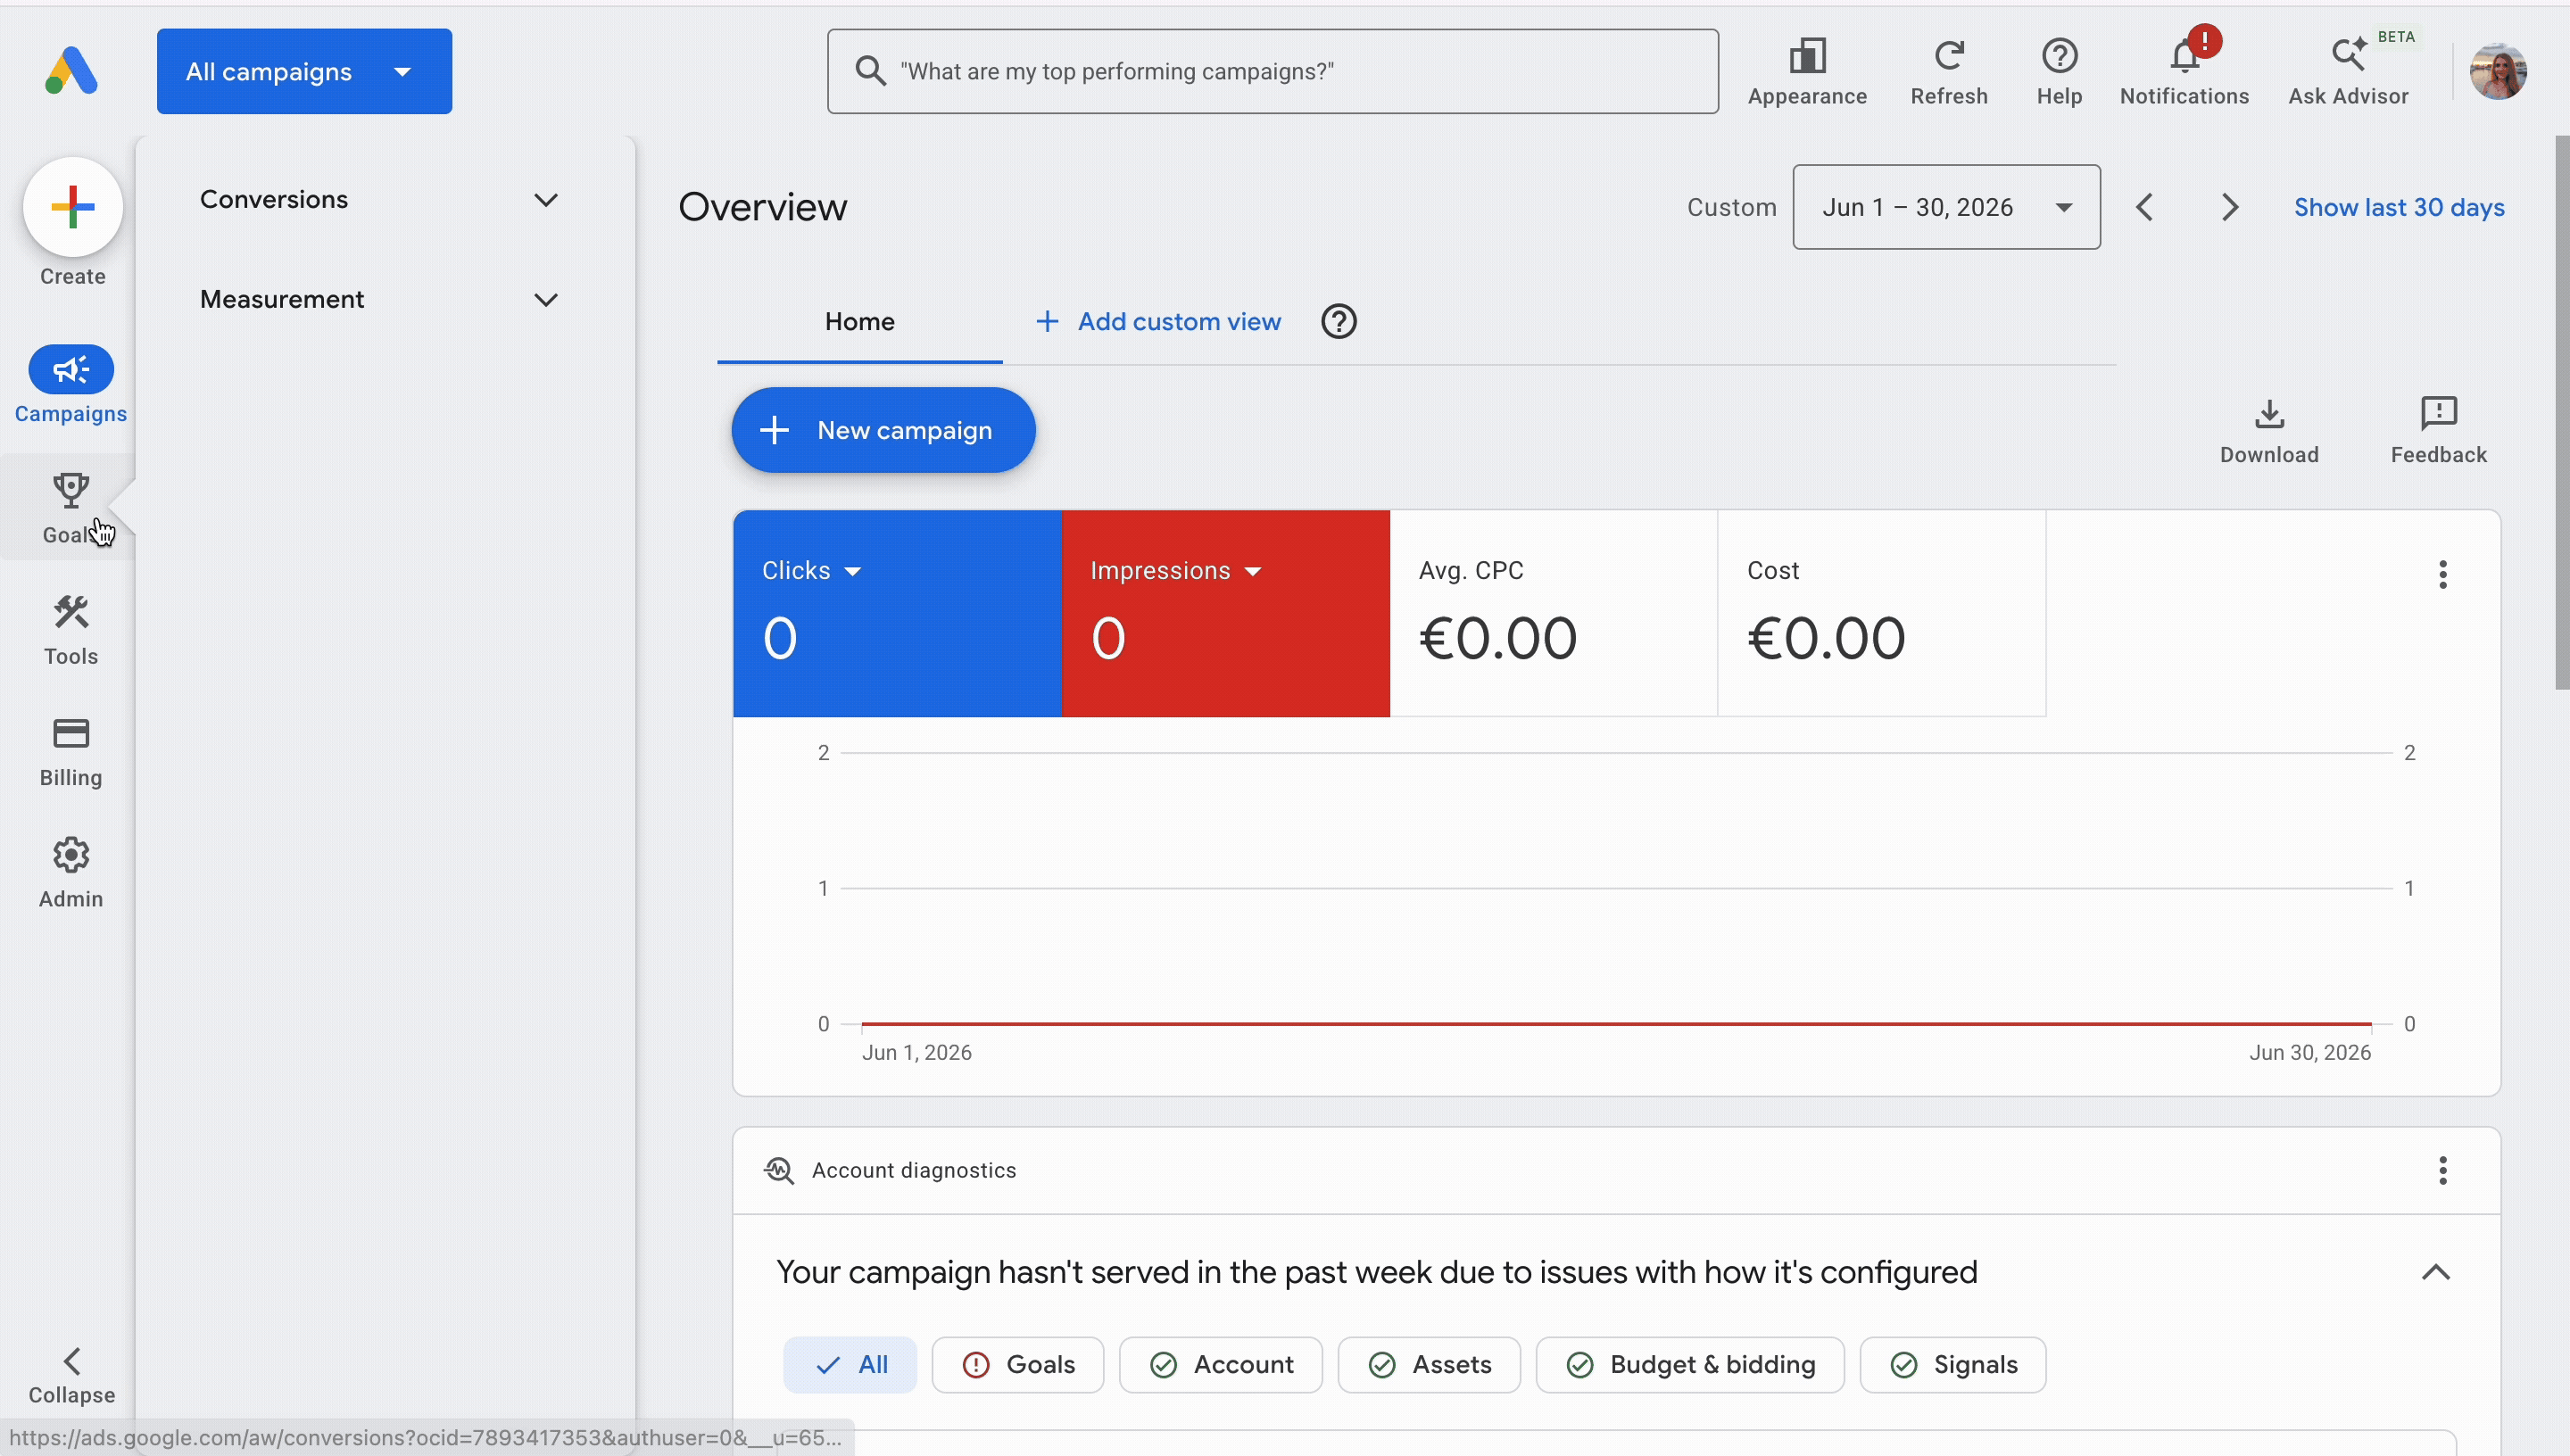Go to Billing in the sidebar
The height and width of the screenshot is (1456, 2570).
[71, 752]
